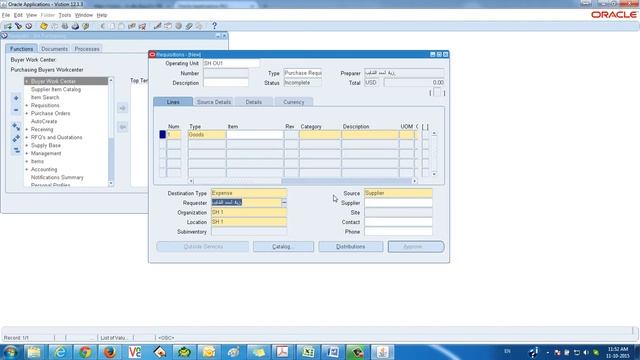Click the Switch Responsibility toolbar icon

click(65, 26)
